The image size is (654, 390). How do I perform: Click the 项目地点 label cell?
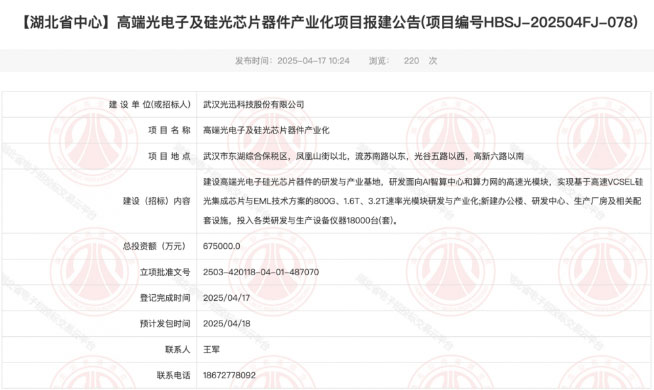point(100,156)
